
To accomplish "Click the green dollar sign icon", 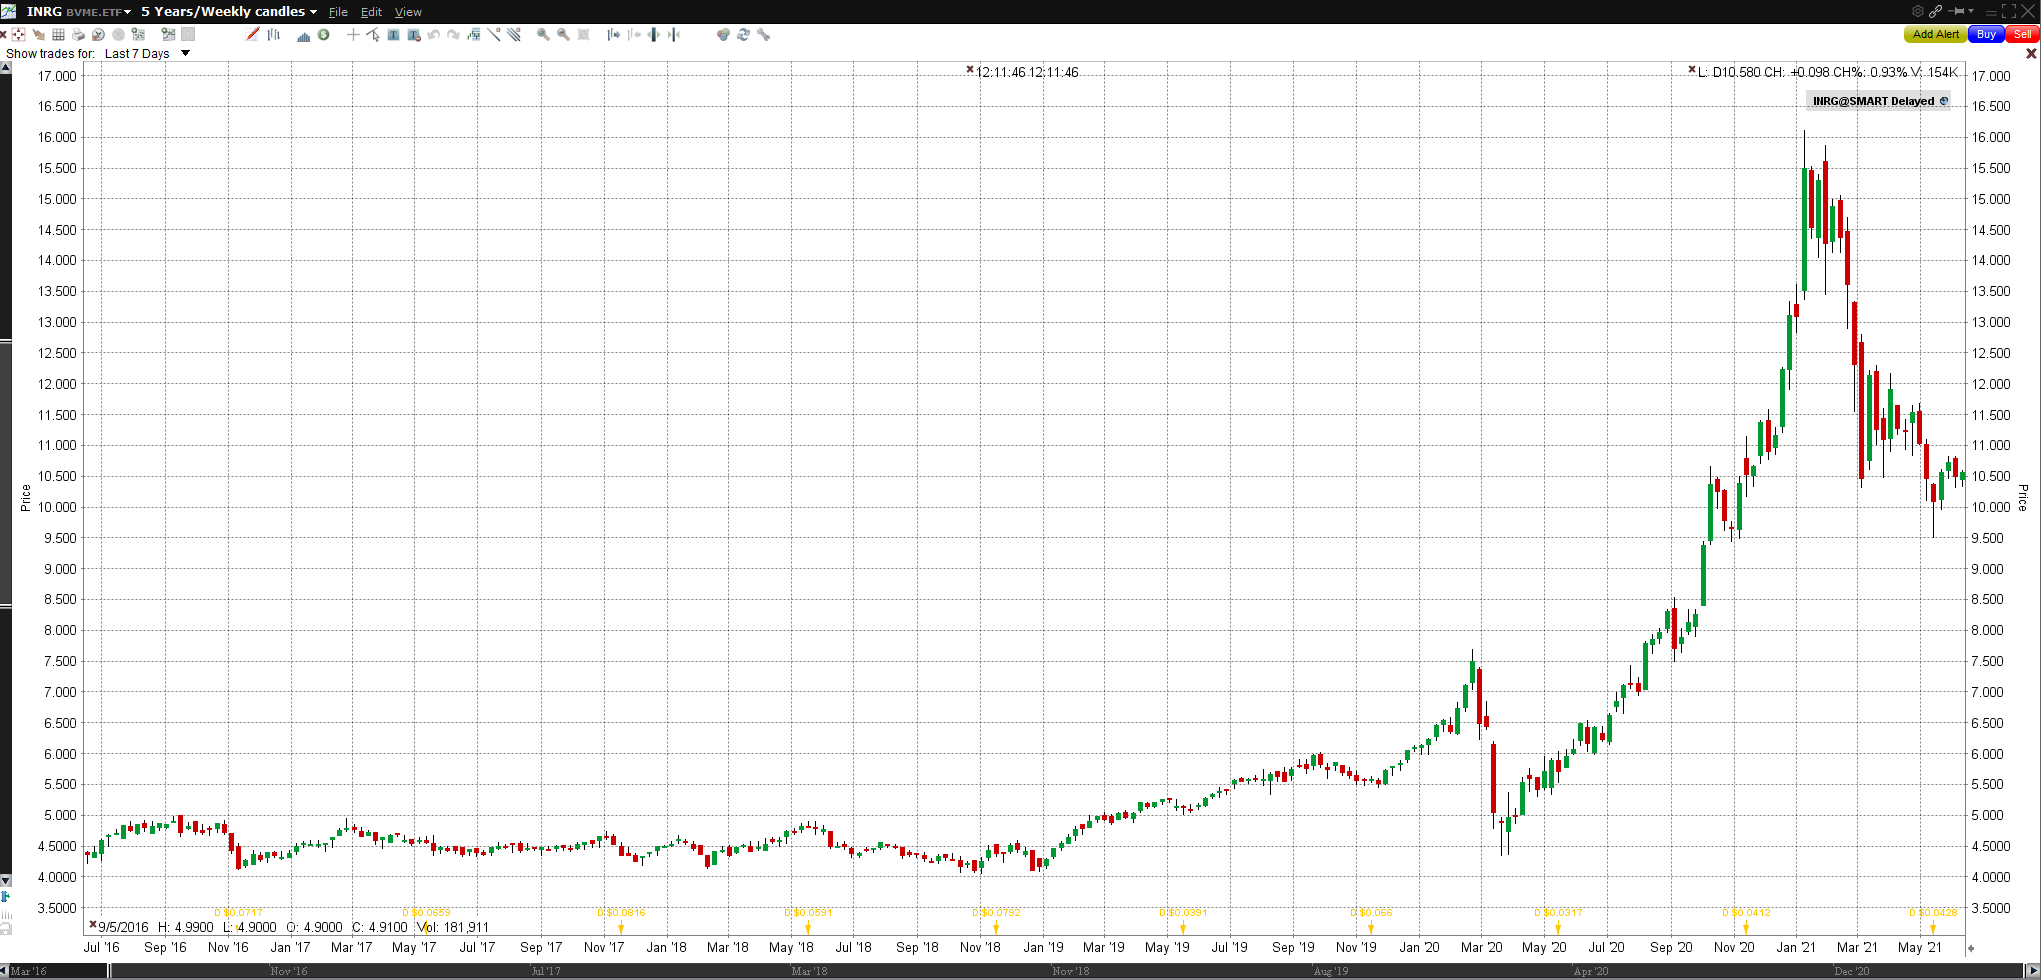I will (323, 34).
